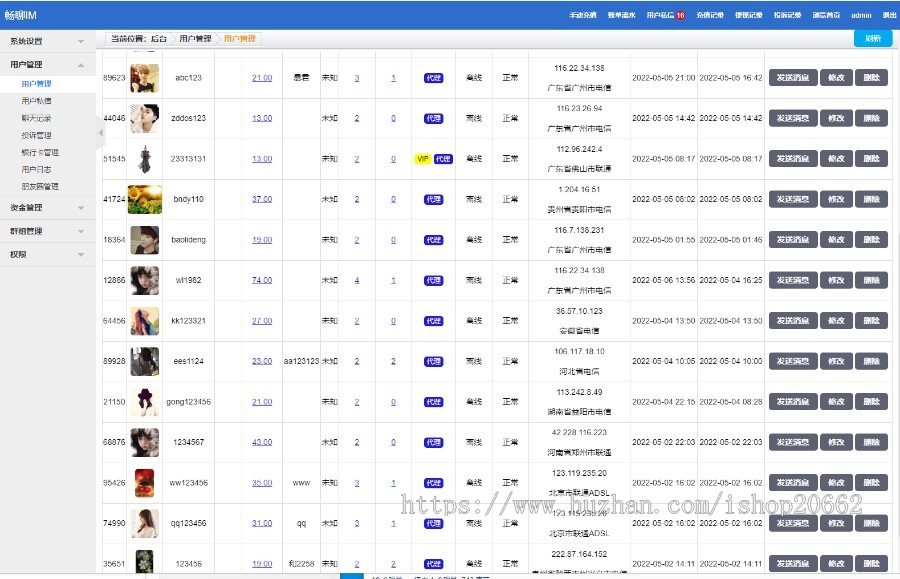
Task: Open the 21.00 balance link for abc123
Action: pyautogui.click(x=262, y=78)
